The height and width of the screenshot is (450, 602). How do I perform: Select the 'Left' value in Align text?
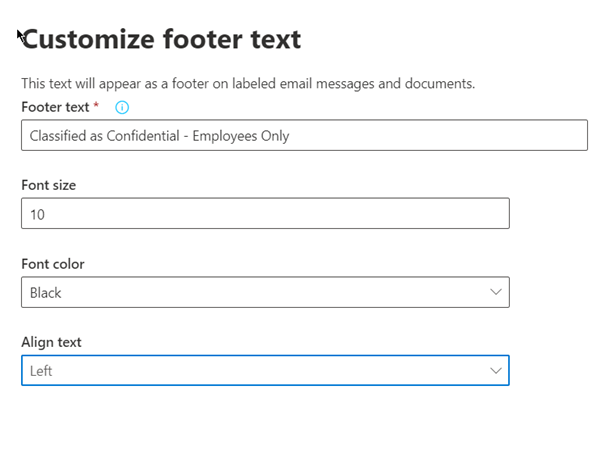(x=41, y=371)
